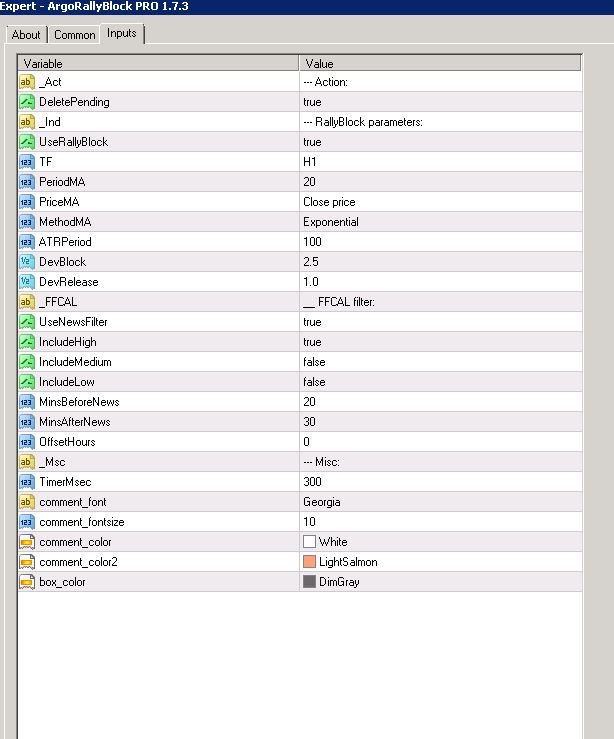
Task: Click the string icon beside _FFCAL
Action: click(x=27, y=302)
